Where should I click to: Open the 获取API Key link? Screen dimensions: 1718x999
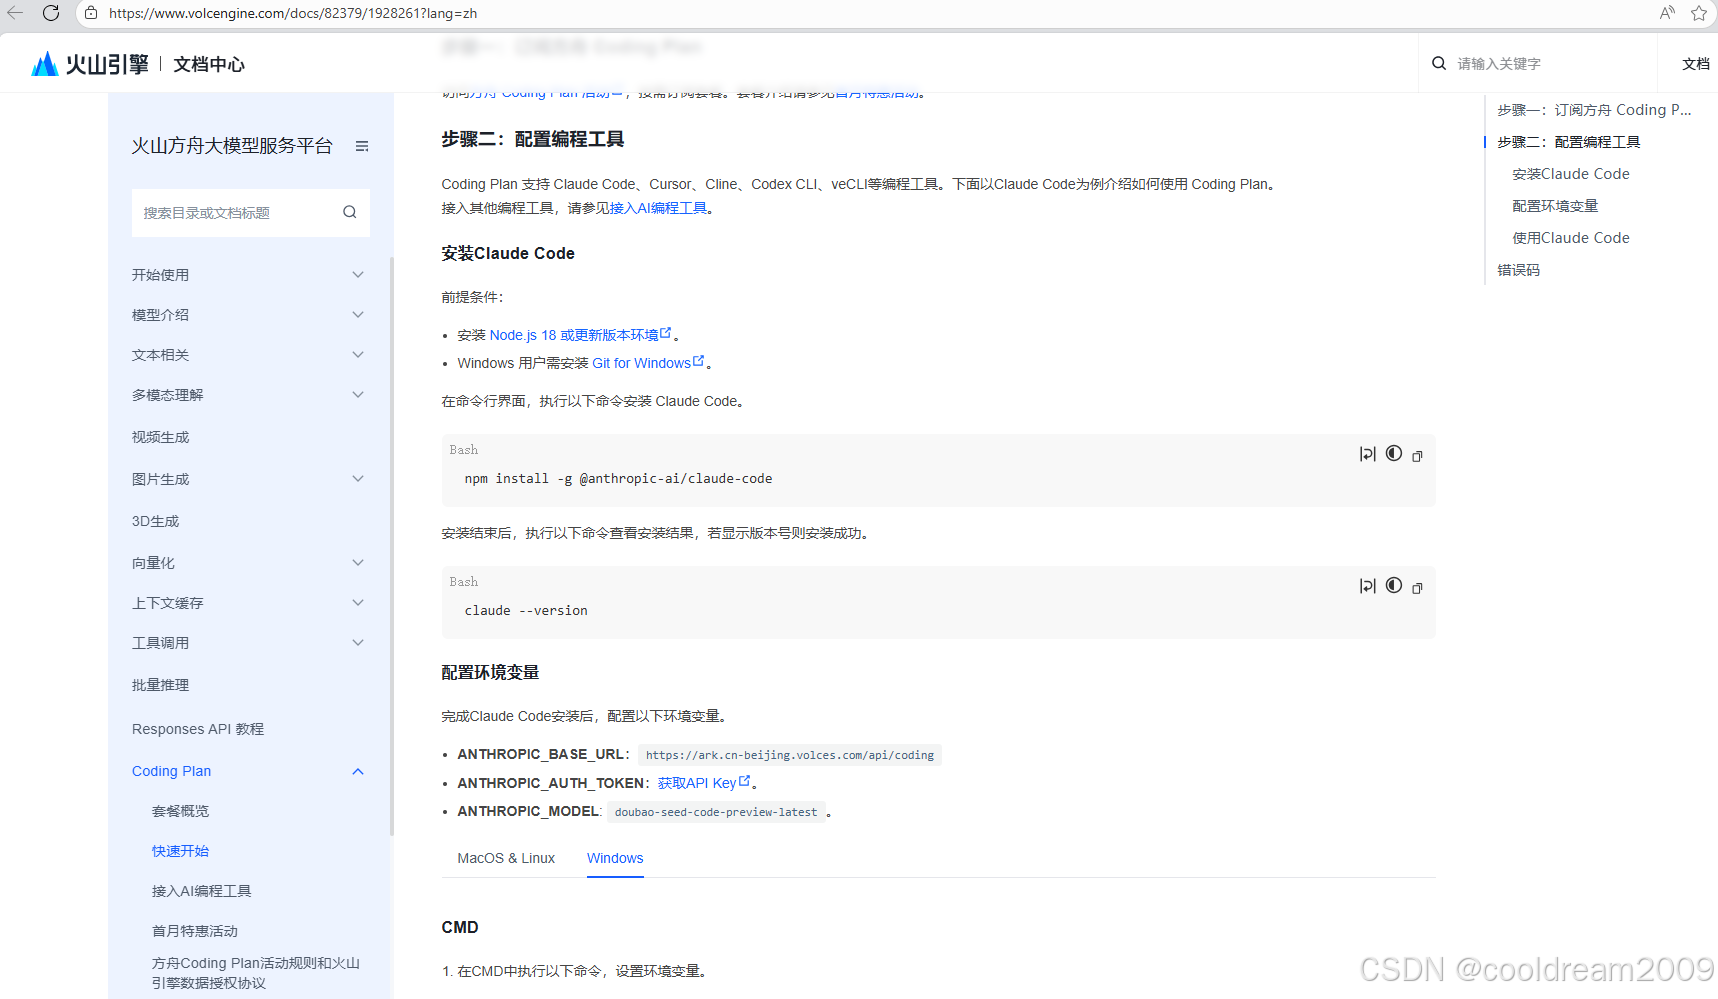(700, 783)
